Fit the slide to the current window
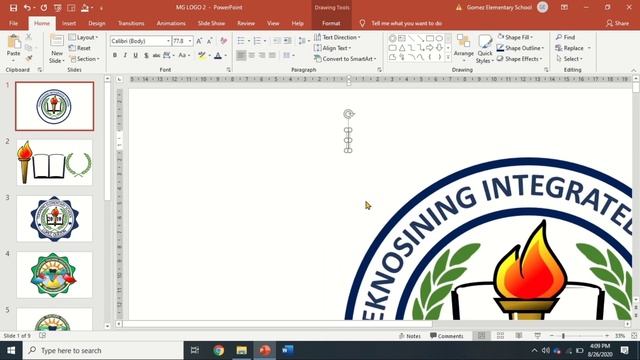The image size is (640, 360). click(x=634, y=336)
